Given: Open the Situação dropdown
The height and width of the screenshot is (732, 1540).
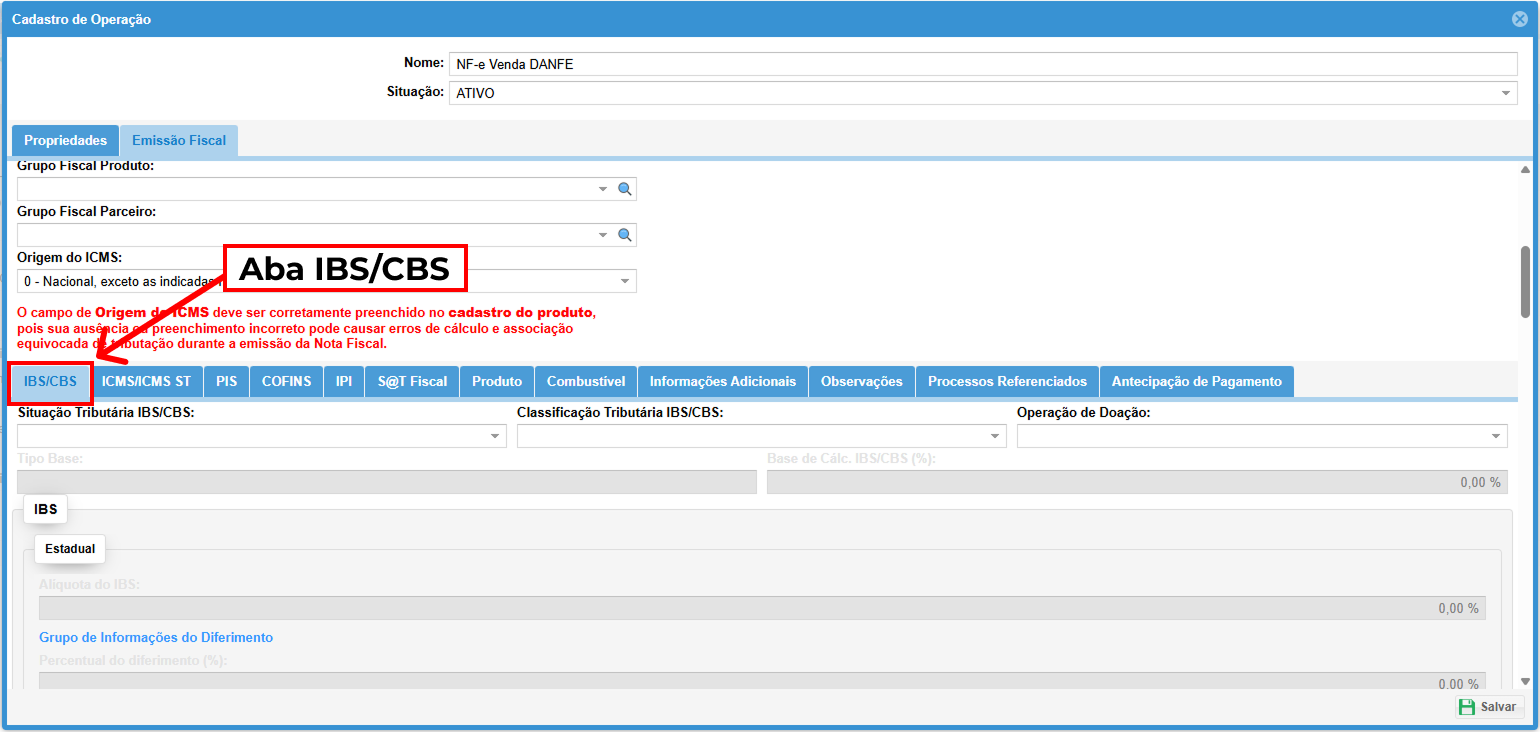Looking at the screenshot, I should pos(1505,93).
